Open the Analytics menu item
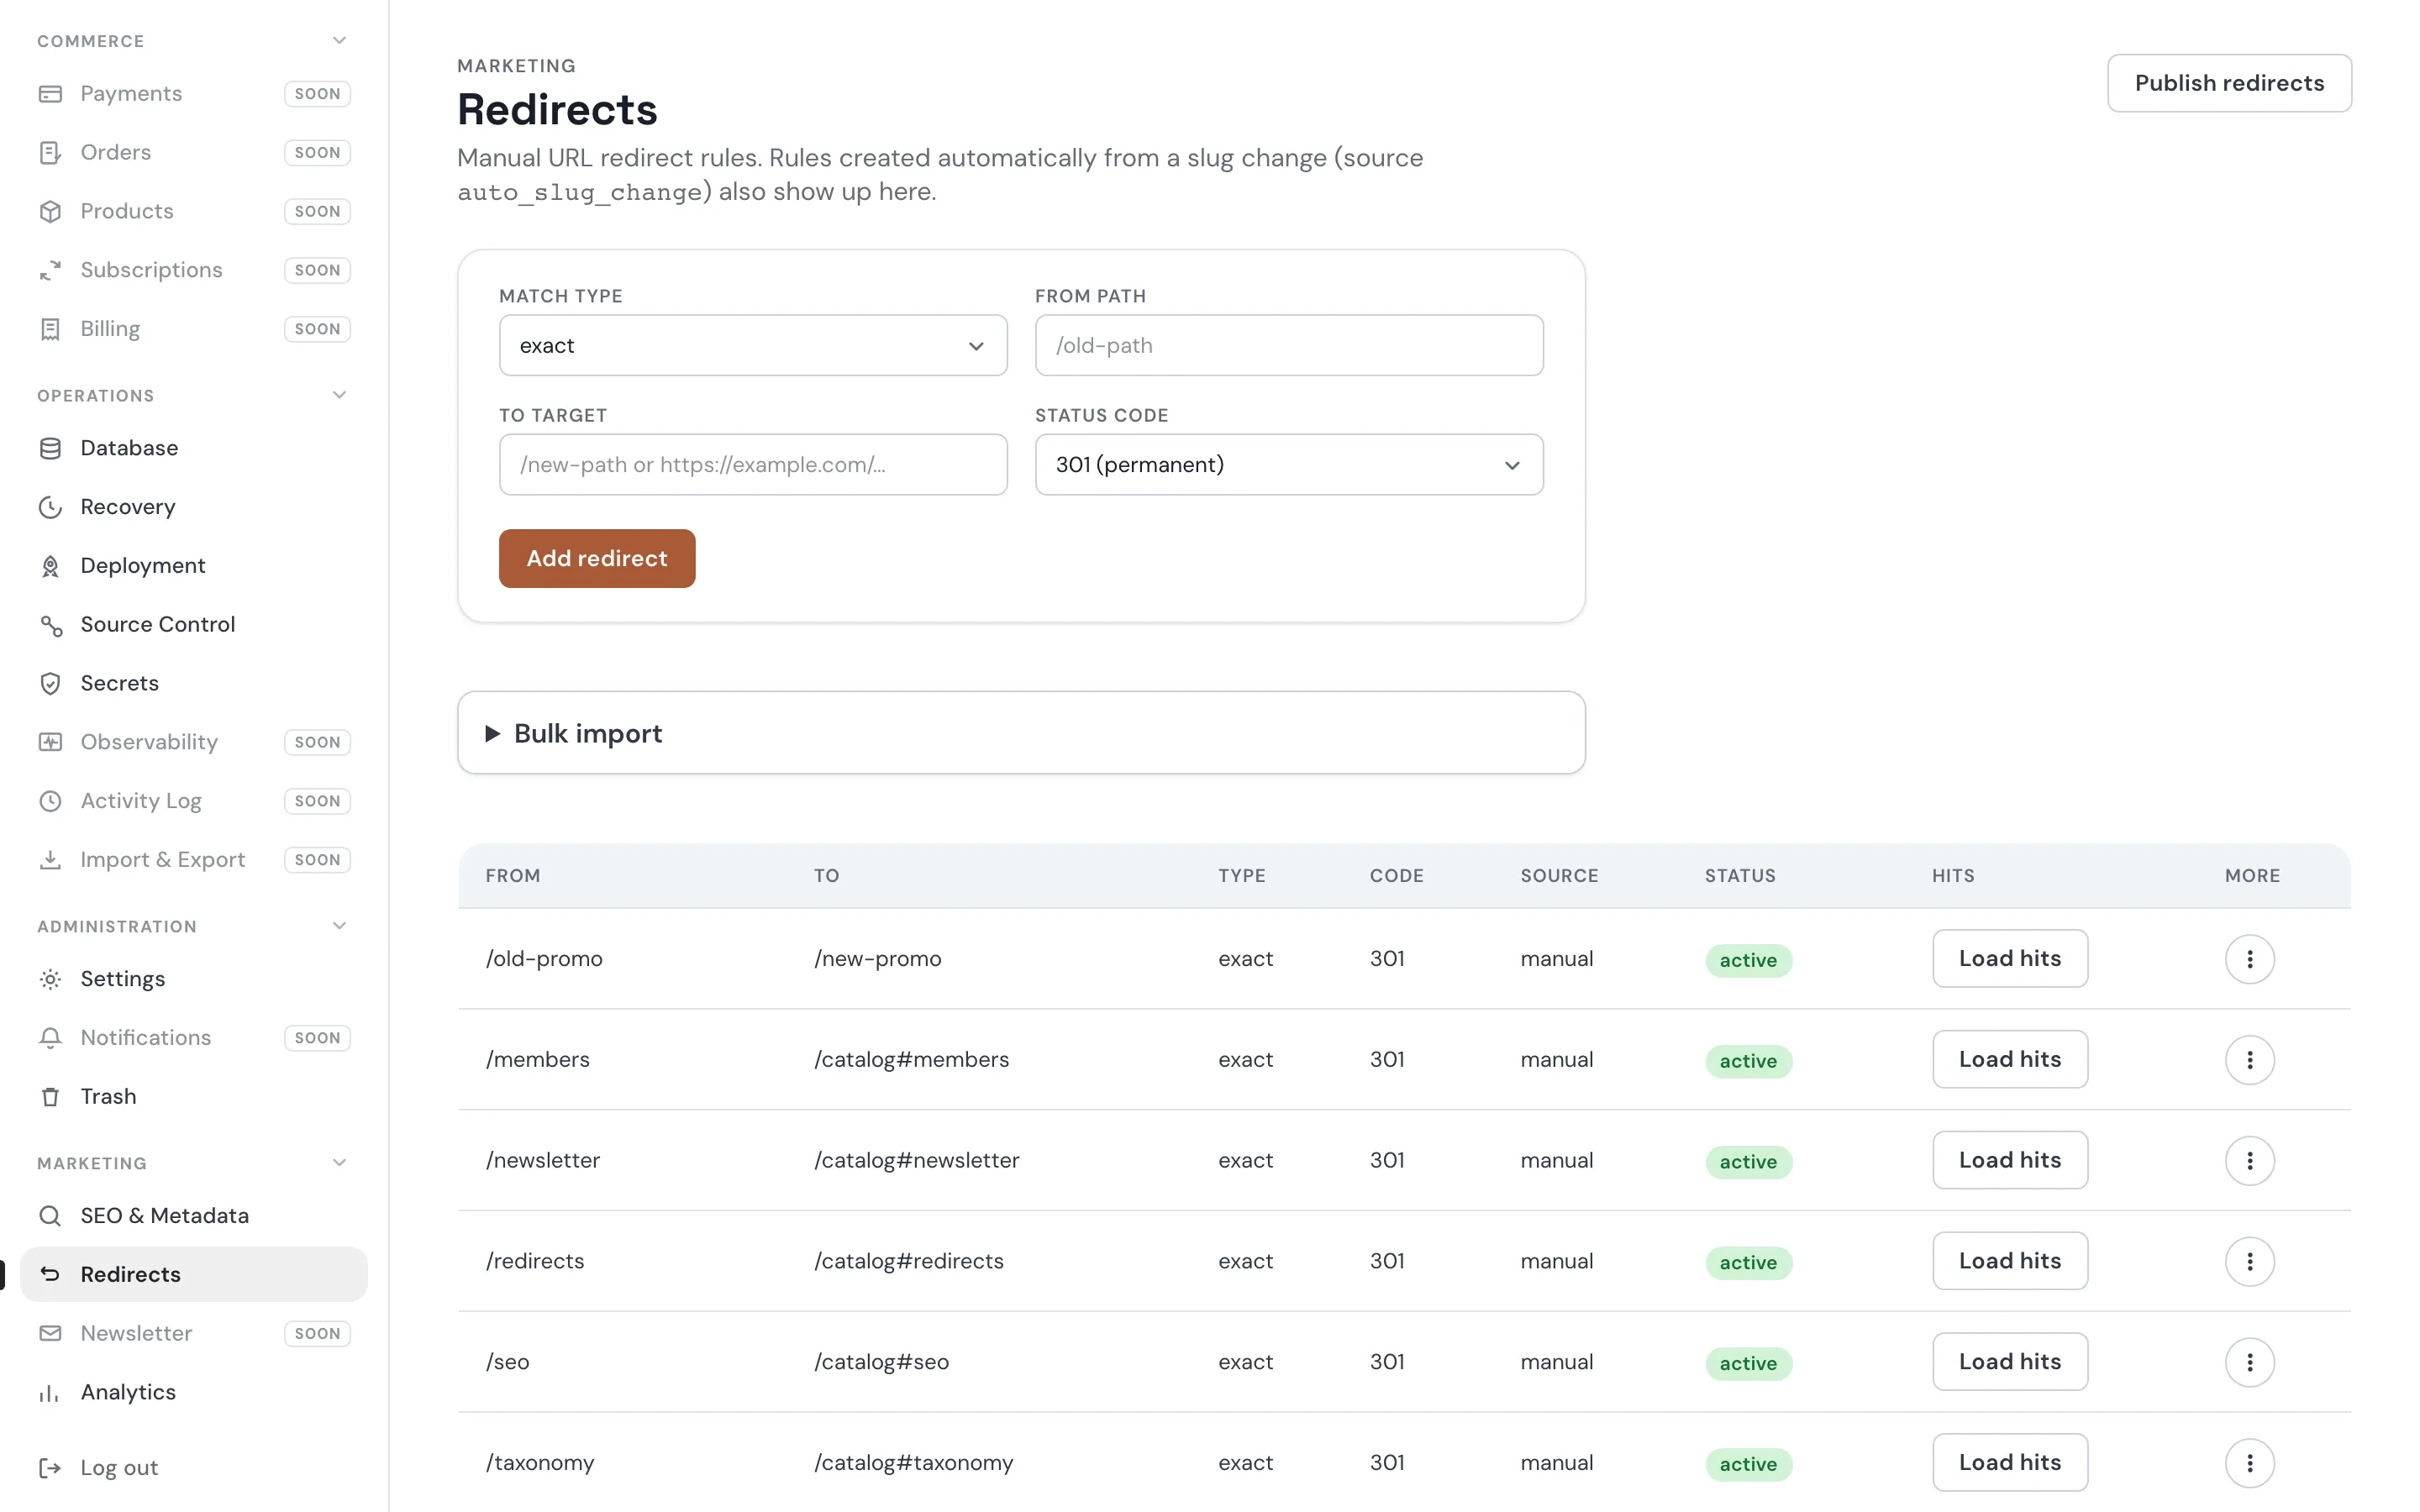Image resolution: width=2420 pixels, height=1512 pixels. click(194, 1393)
